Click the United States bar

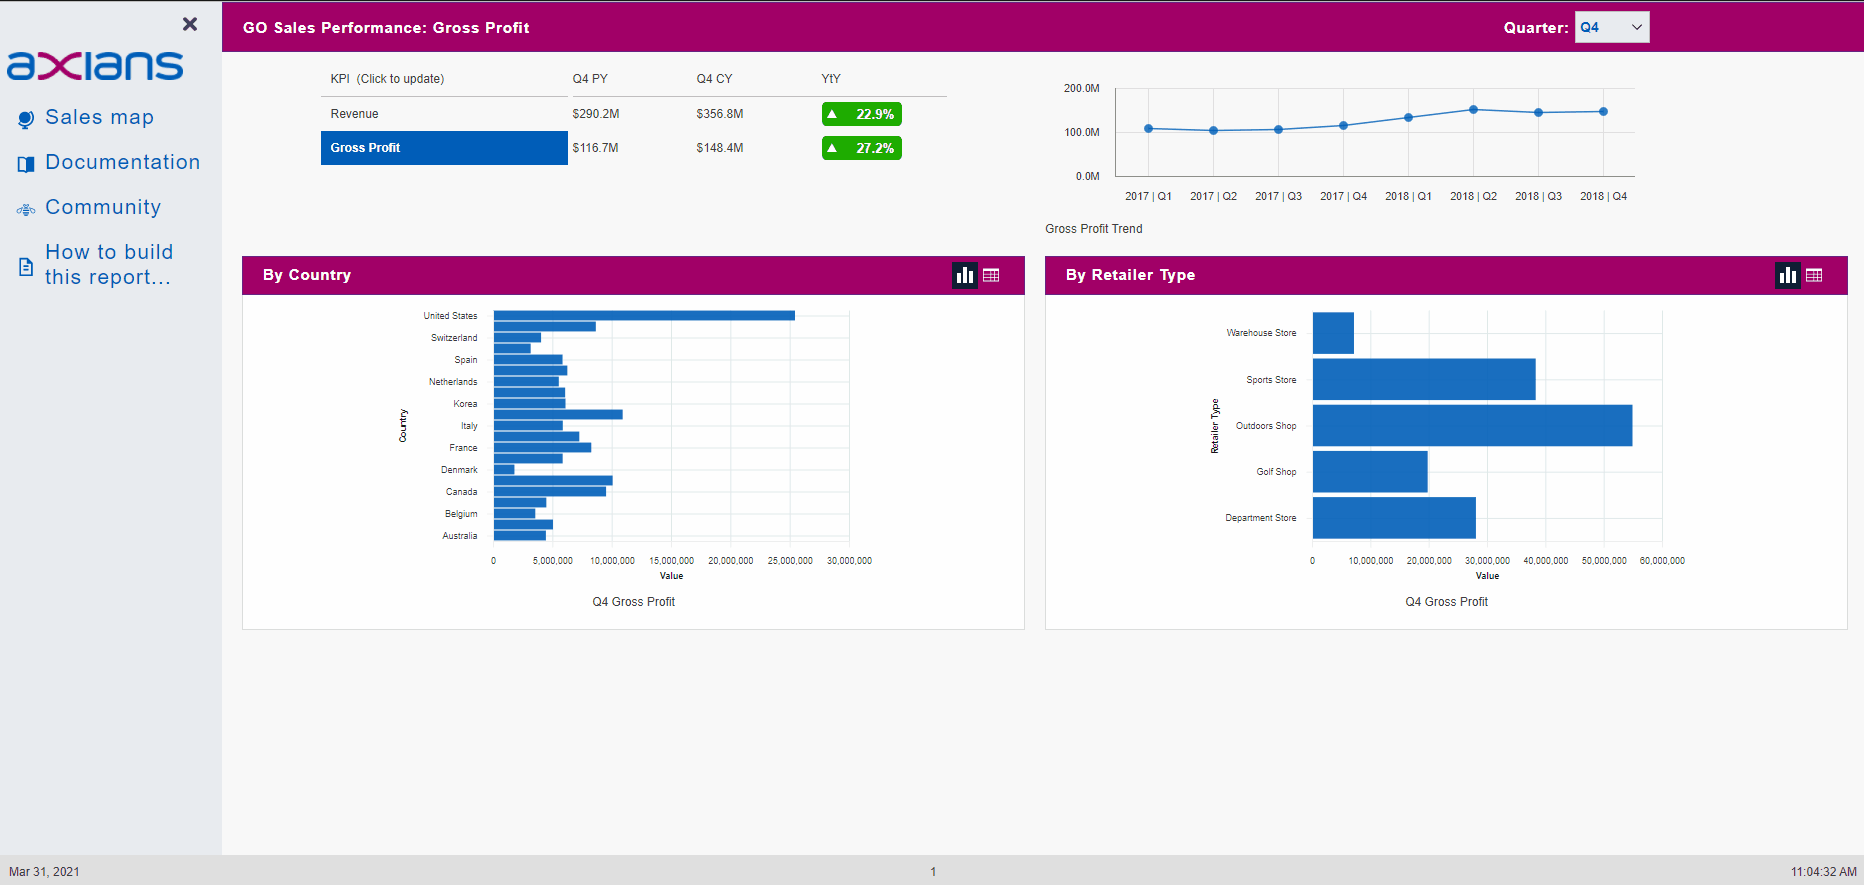click(643, 316)
